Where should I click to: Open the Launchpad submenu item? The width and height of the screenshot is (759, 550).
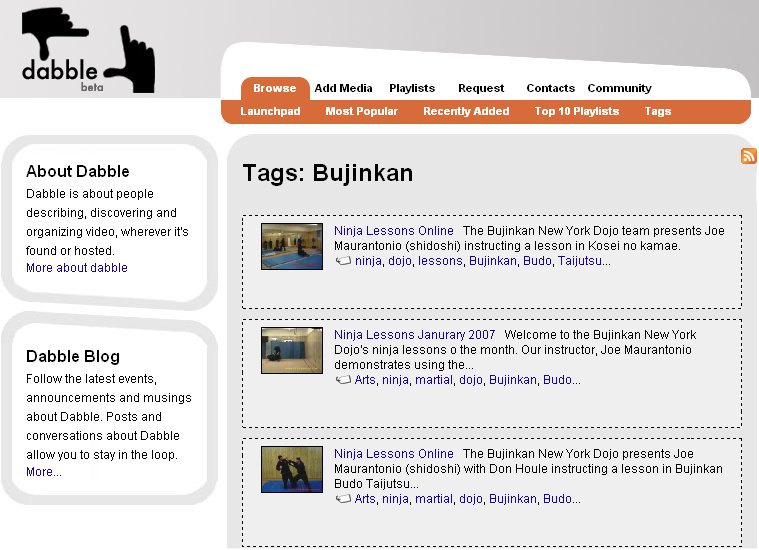click(x=270, y=111)
